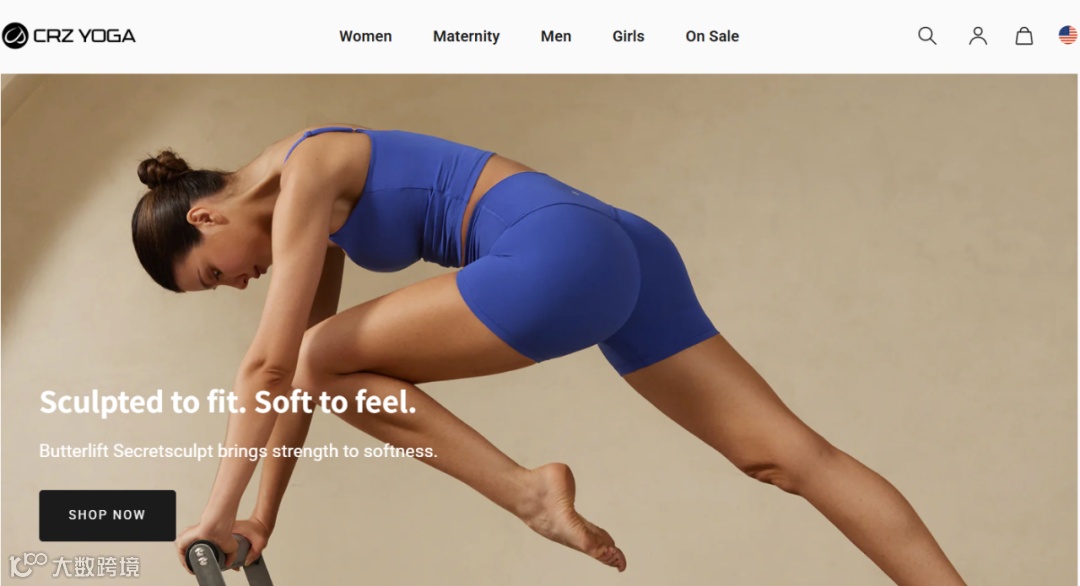Viewport: 1080px width, 586px height.
Task: Change region via the US flag icon
Action: 1068,35
